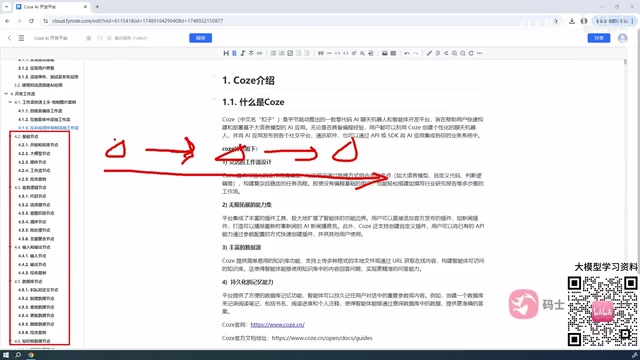Collapse outline section 4.5 数据库节点

[x=11, y=281]
